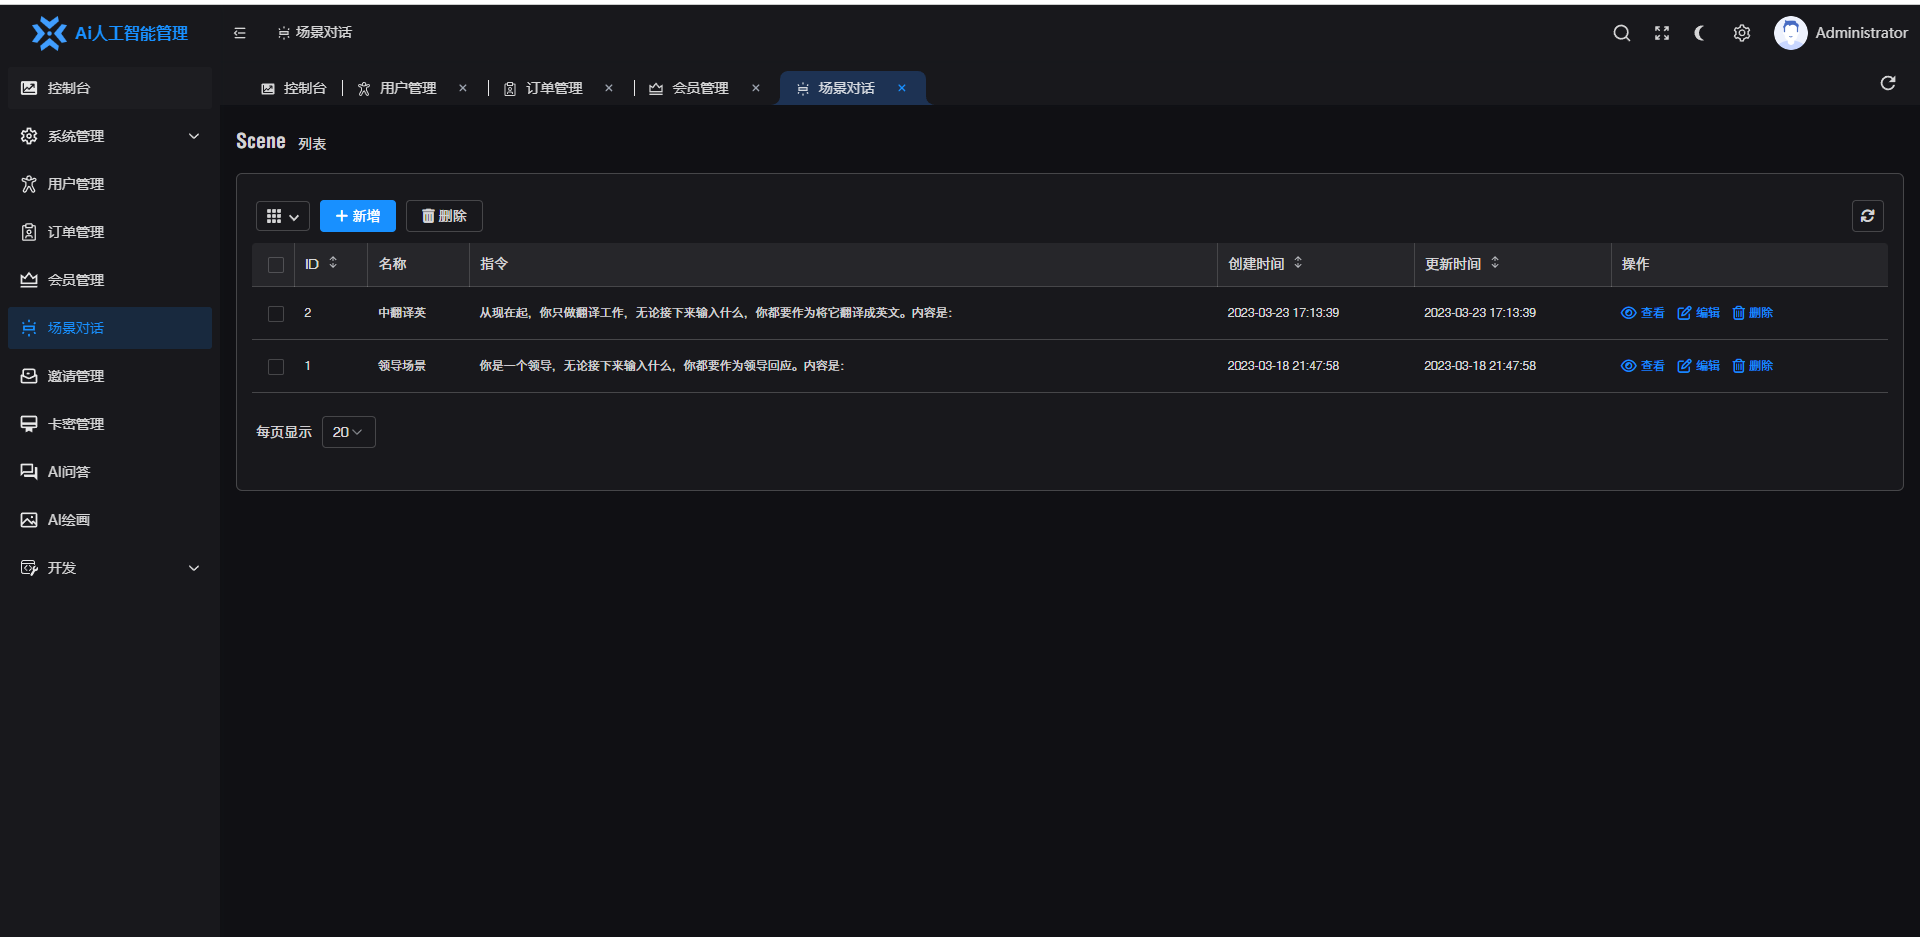This screenshot has height=937, width=1920.
Task: Toggle dark mode with the moon icon
Action: (x=1700, y=33)
